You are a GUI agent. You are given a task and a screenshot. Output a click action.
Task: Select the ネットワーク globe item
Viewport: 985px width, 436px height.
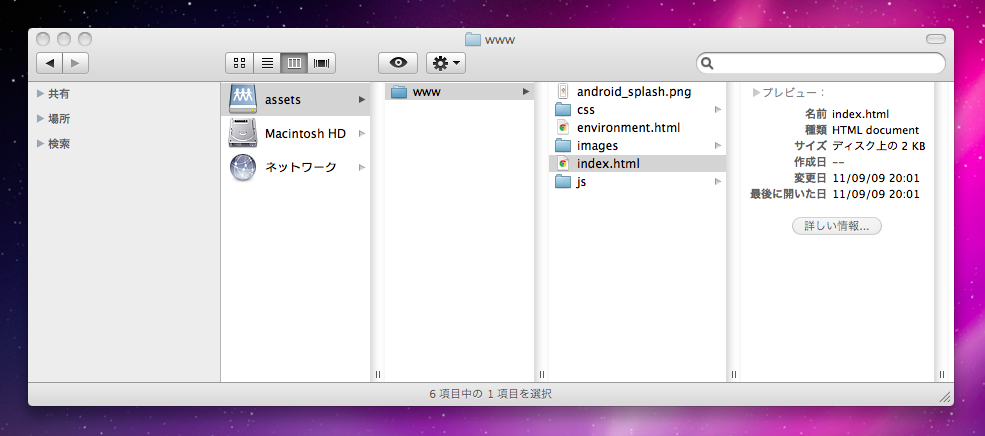click(299, 167)
